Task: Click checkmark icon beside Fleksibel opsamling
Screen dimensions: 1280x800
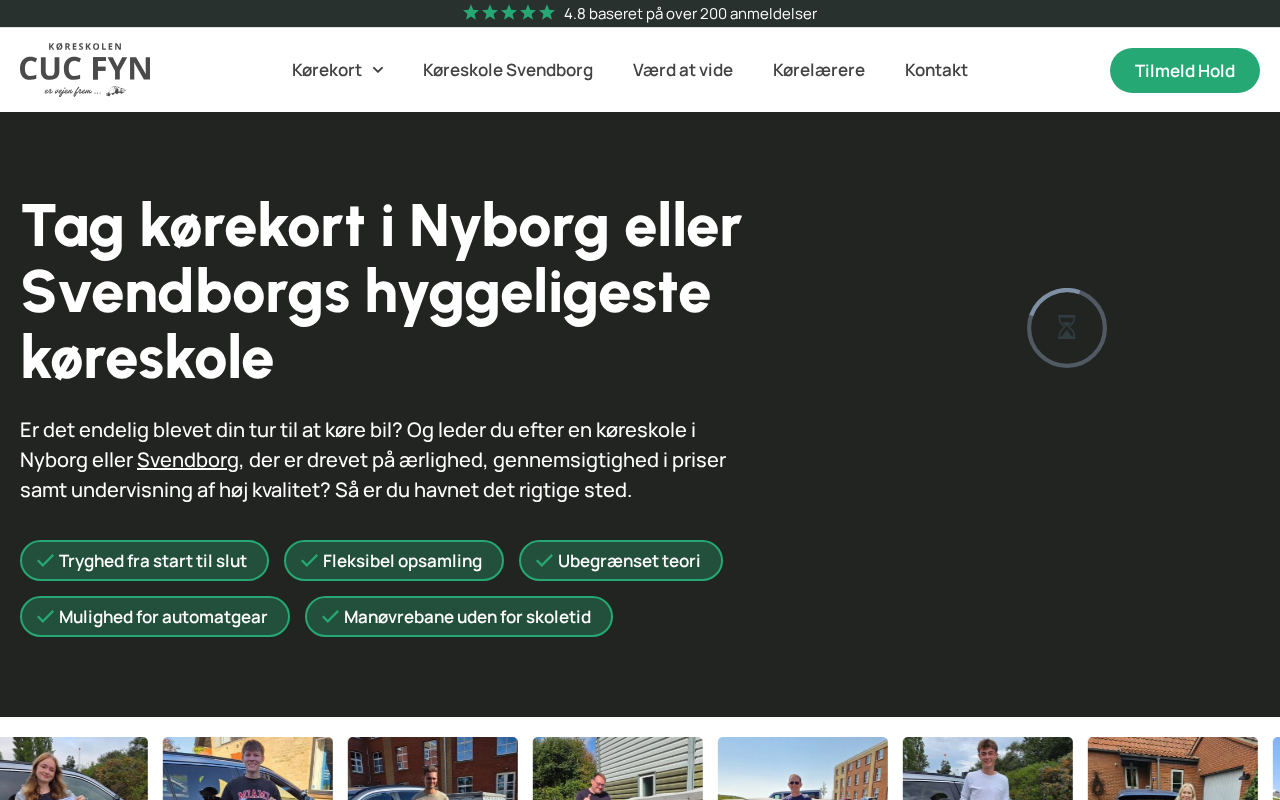Action: (x=309, y=561)
